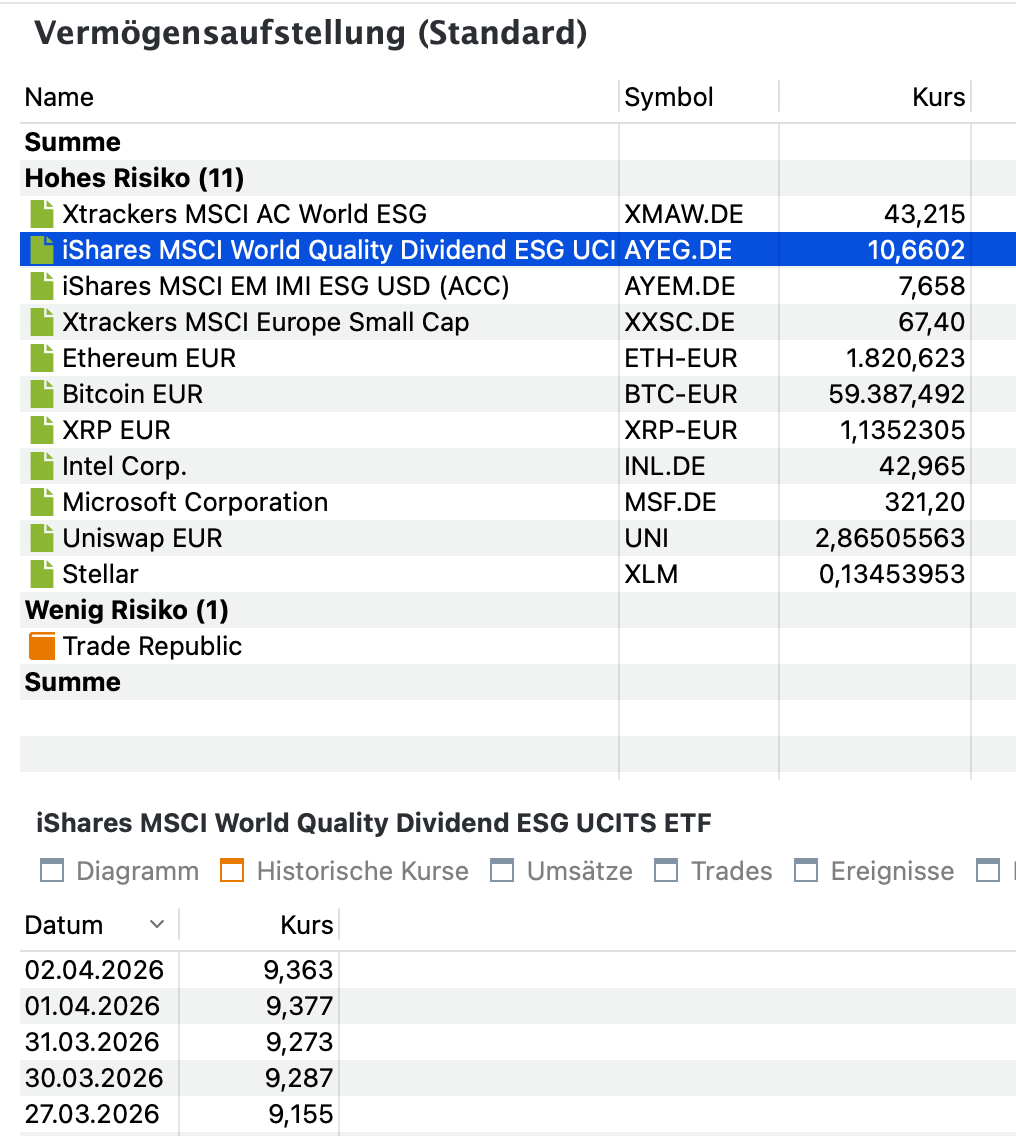The height and width of the screenshot is (1136, 1016).
Task: Open the Ereignisse tab
Action: [875, 871]
